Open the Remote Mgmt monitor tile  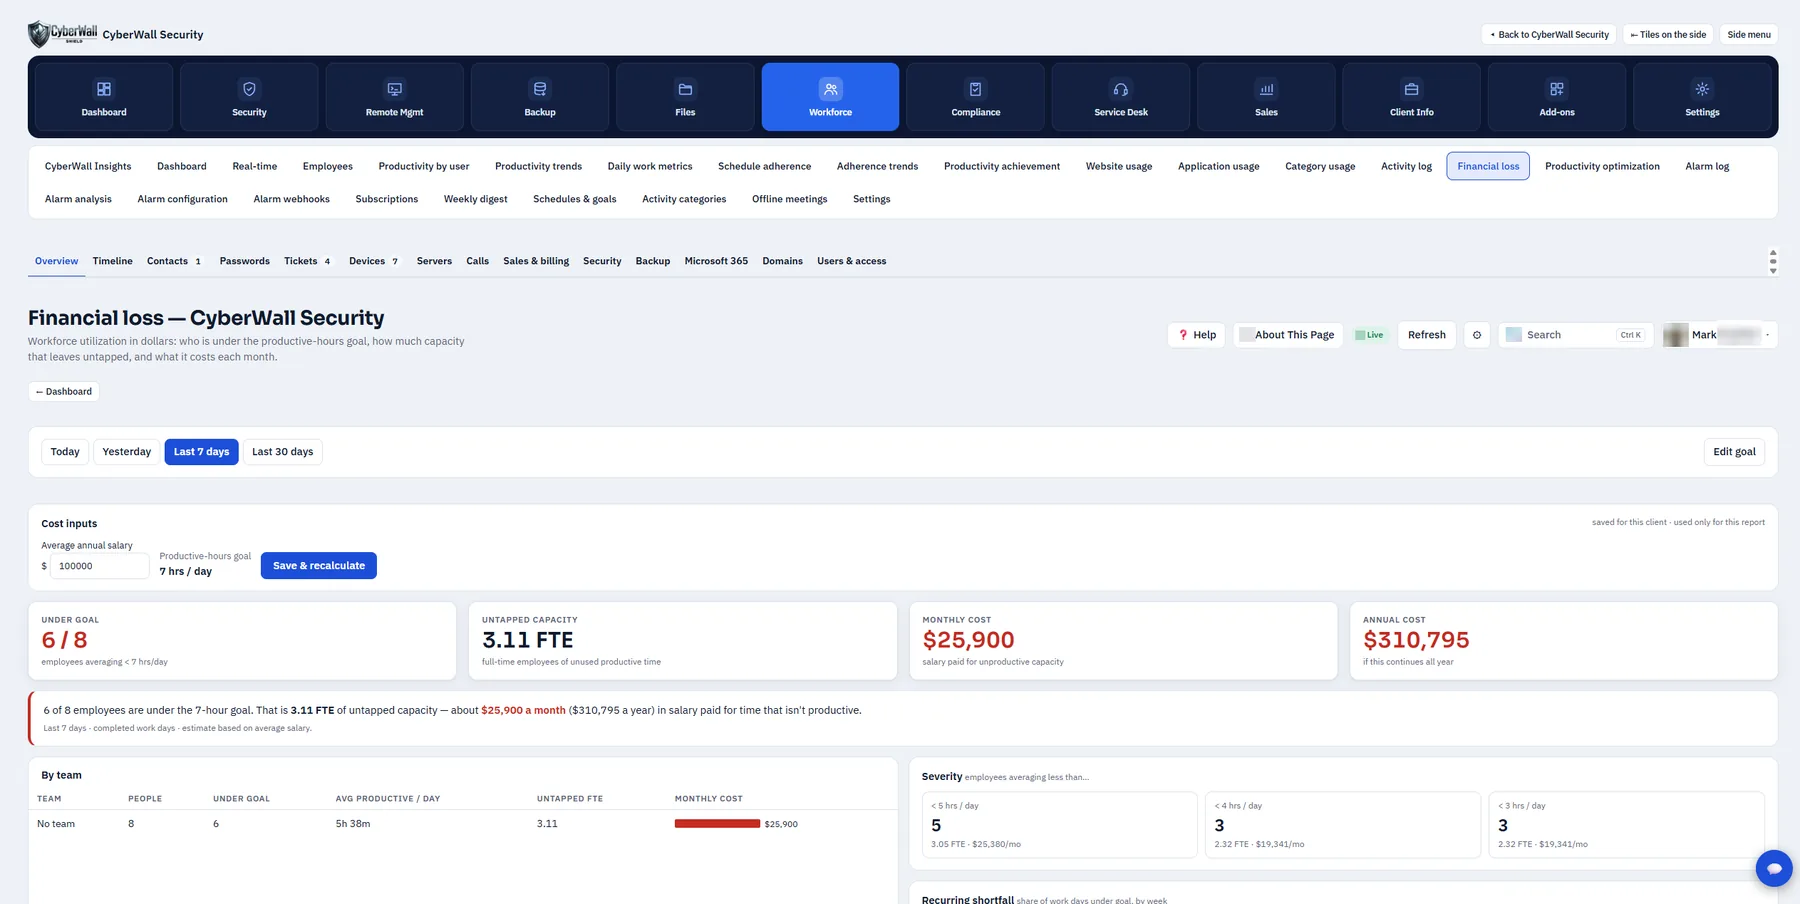(x=394, y=97)
